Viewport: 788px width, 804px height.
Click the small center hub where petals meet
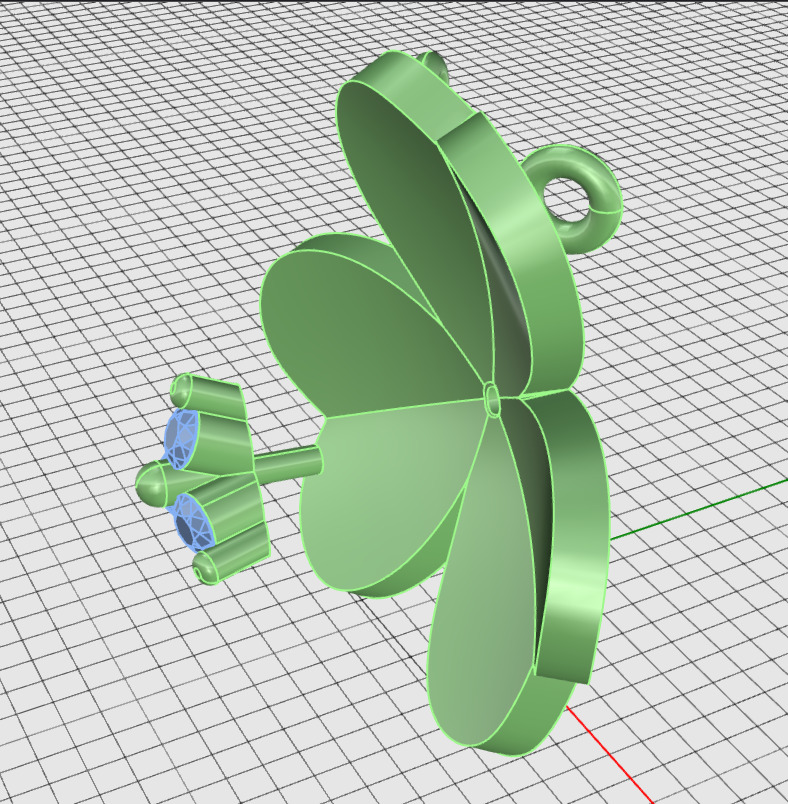coord(493,398)
